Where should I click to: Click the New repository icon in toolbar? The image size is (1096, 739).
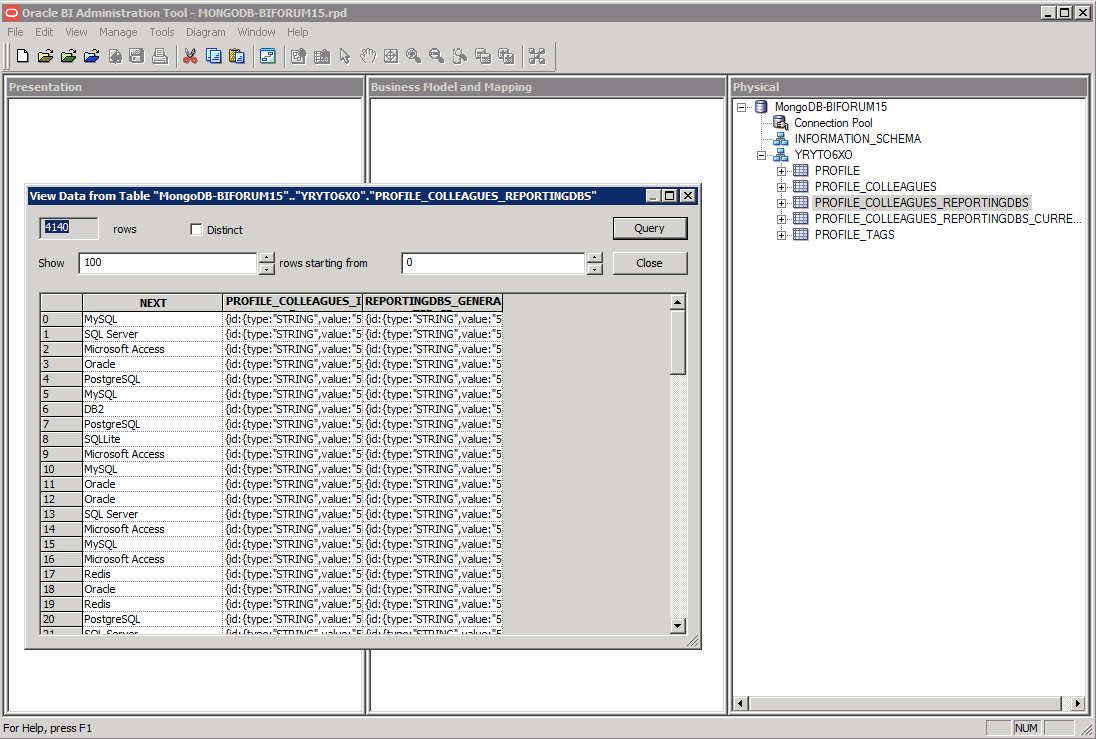tap(22, 56)
